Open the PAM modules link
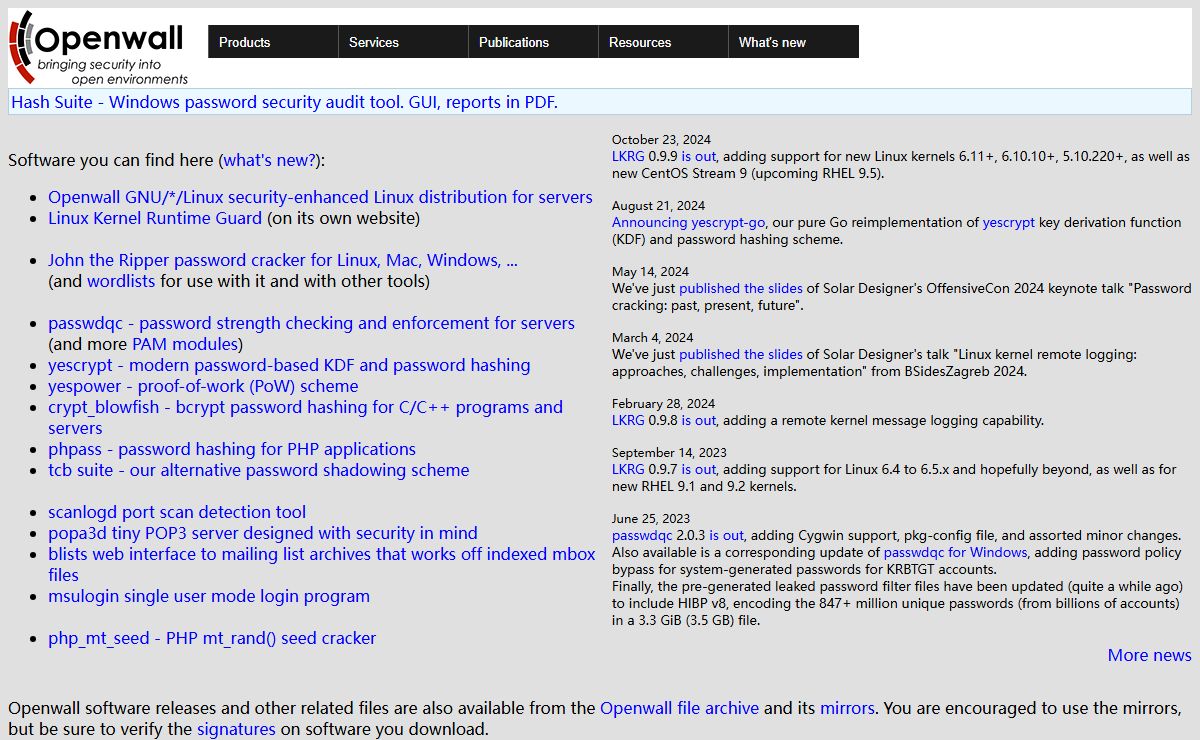 point(184,344)
